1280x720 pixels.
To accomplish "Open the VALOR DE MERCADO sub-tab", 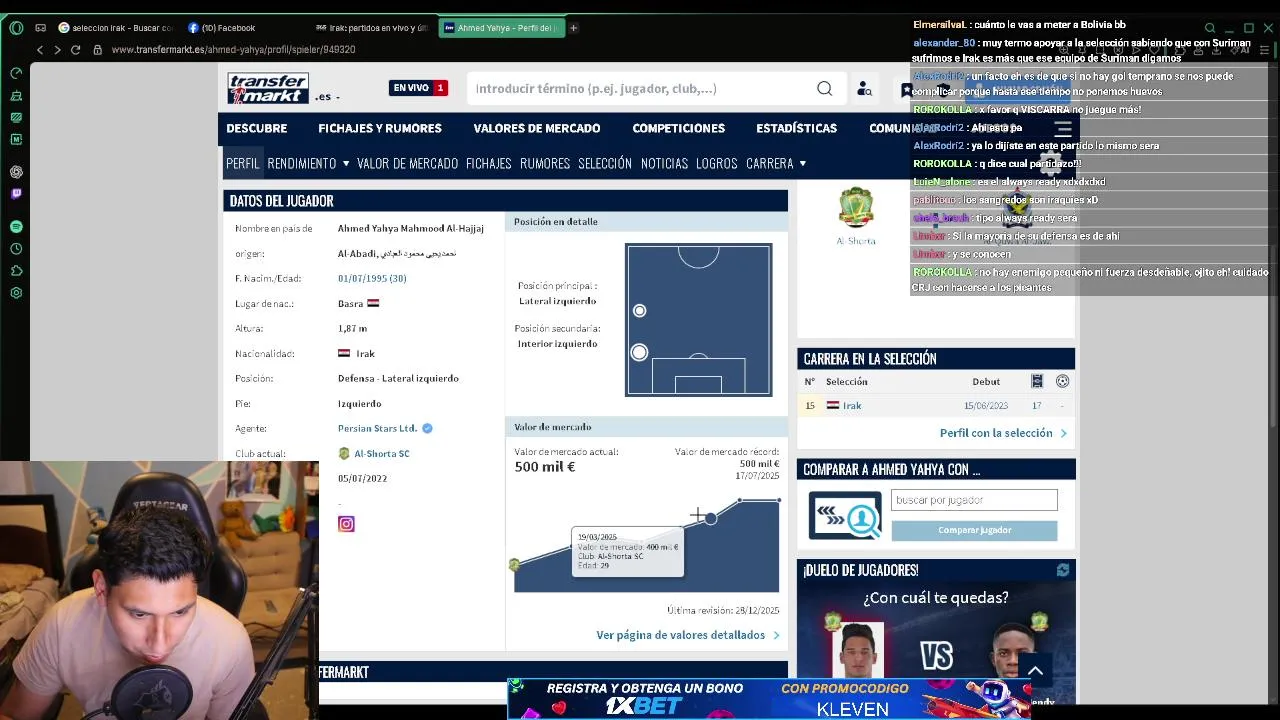I will tap(407, 163).
